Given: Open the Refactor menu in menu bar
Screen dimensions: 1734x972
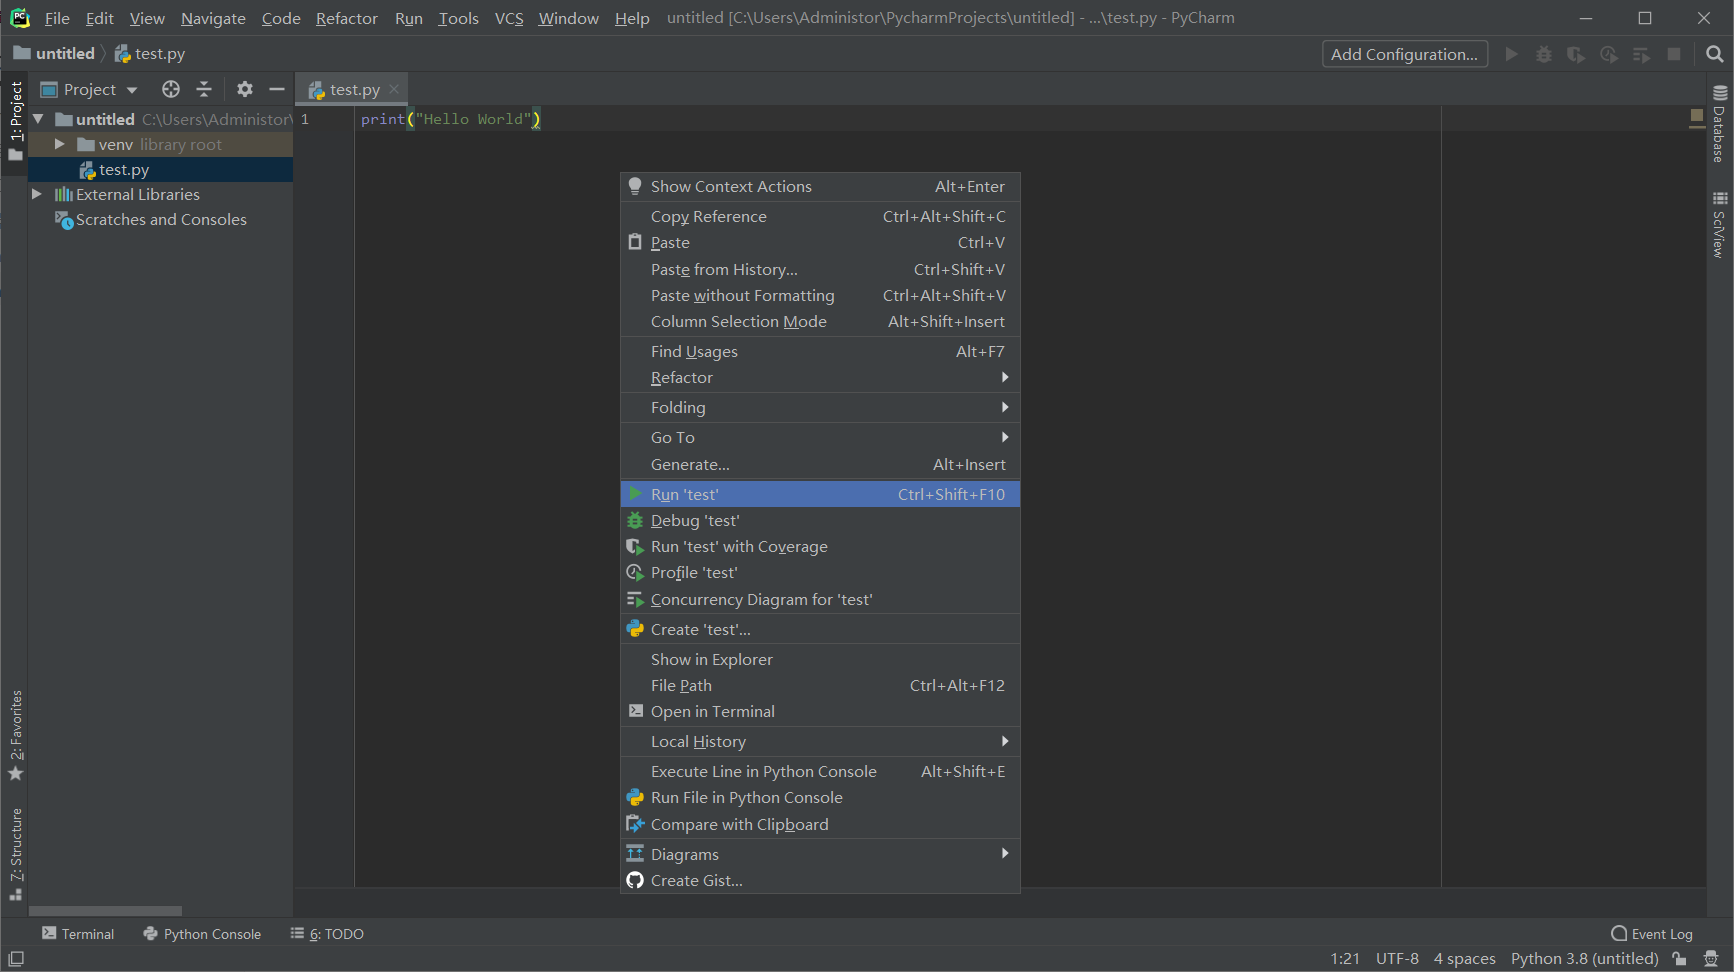Looking at the screenshot, I should pos(346,18).
